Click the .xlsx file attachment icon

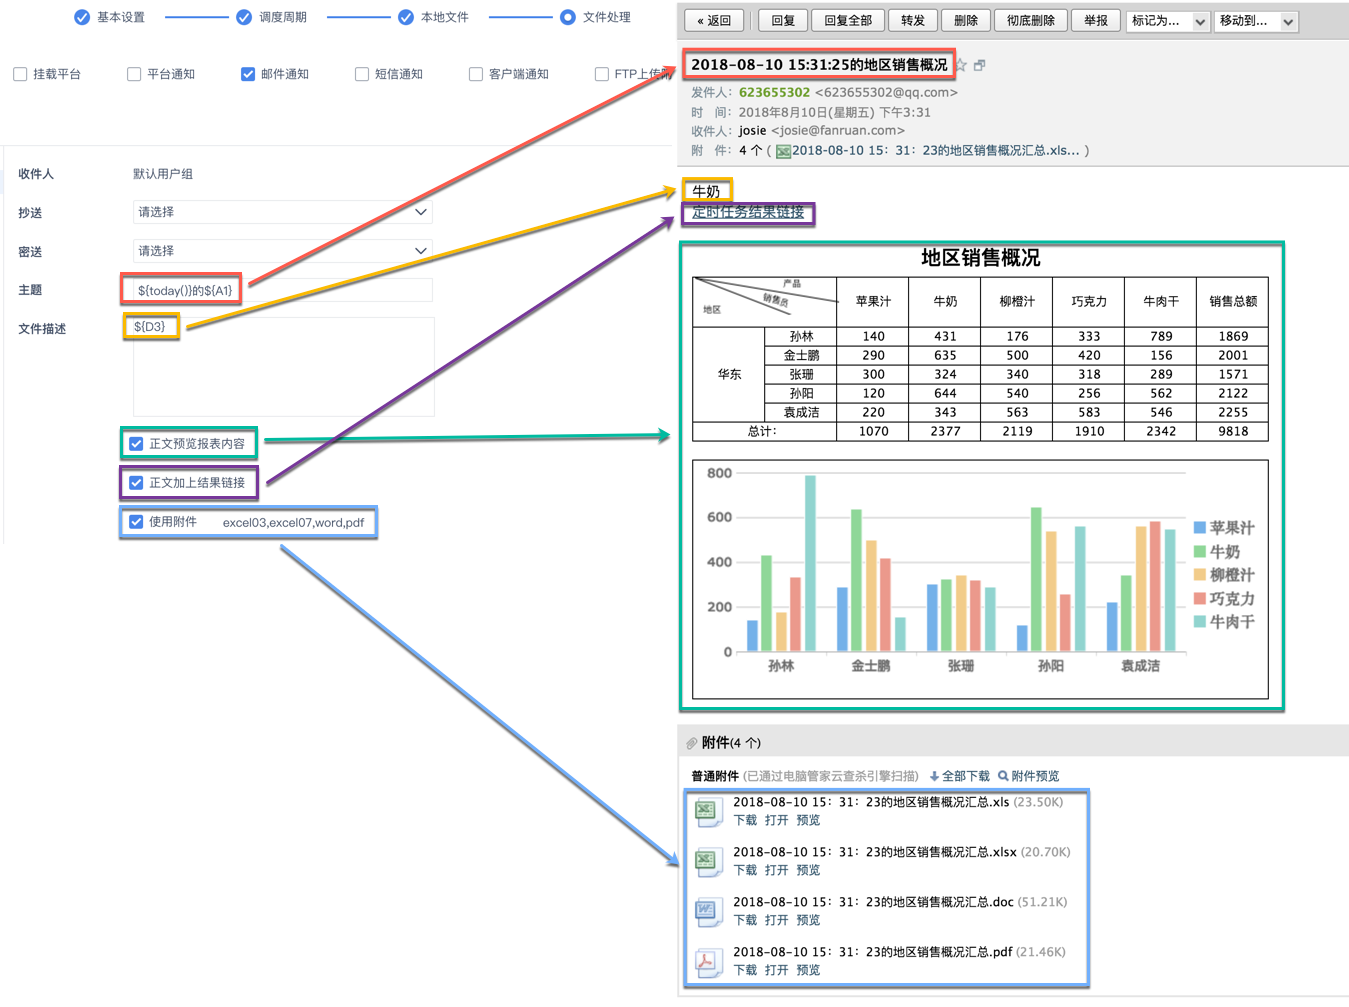707,861
